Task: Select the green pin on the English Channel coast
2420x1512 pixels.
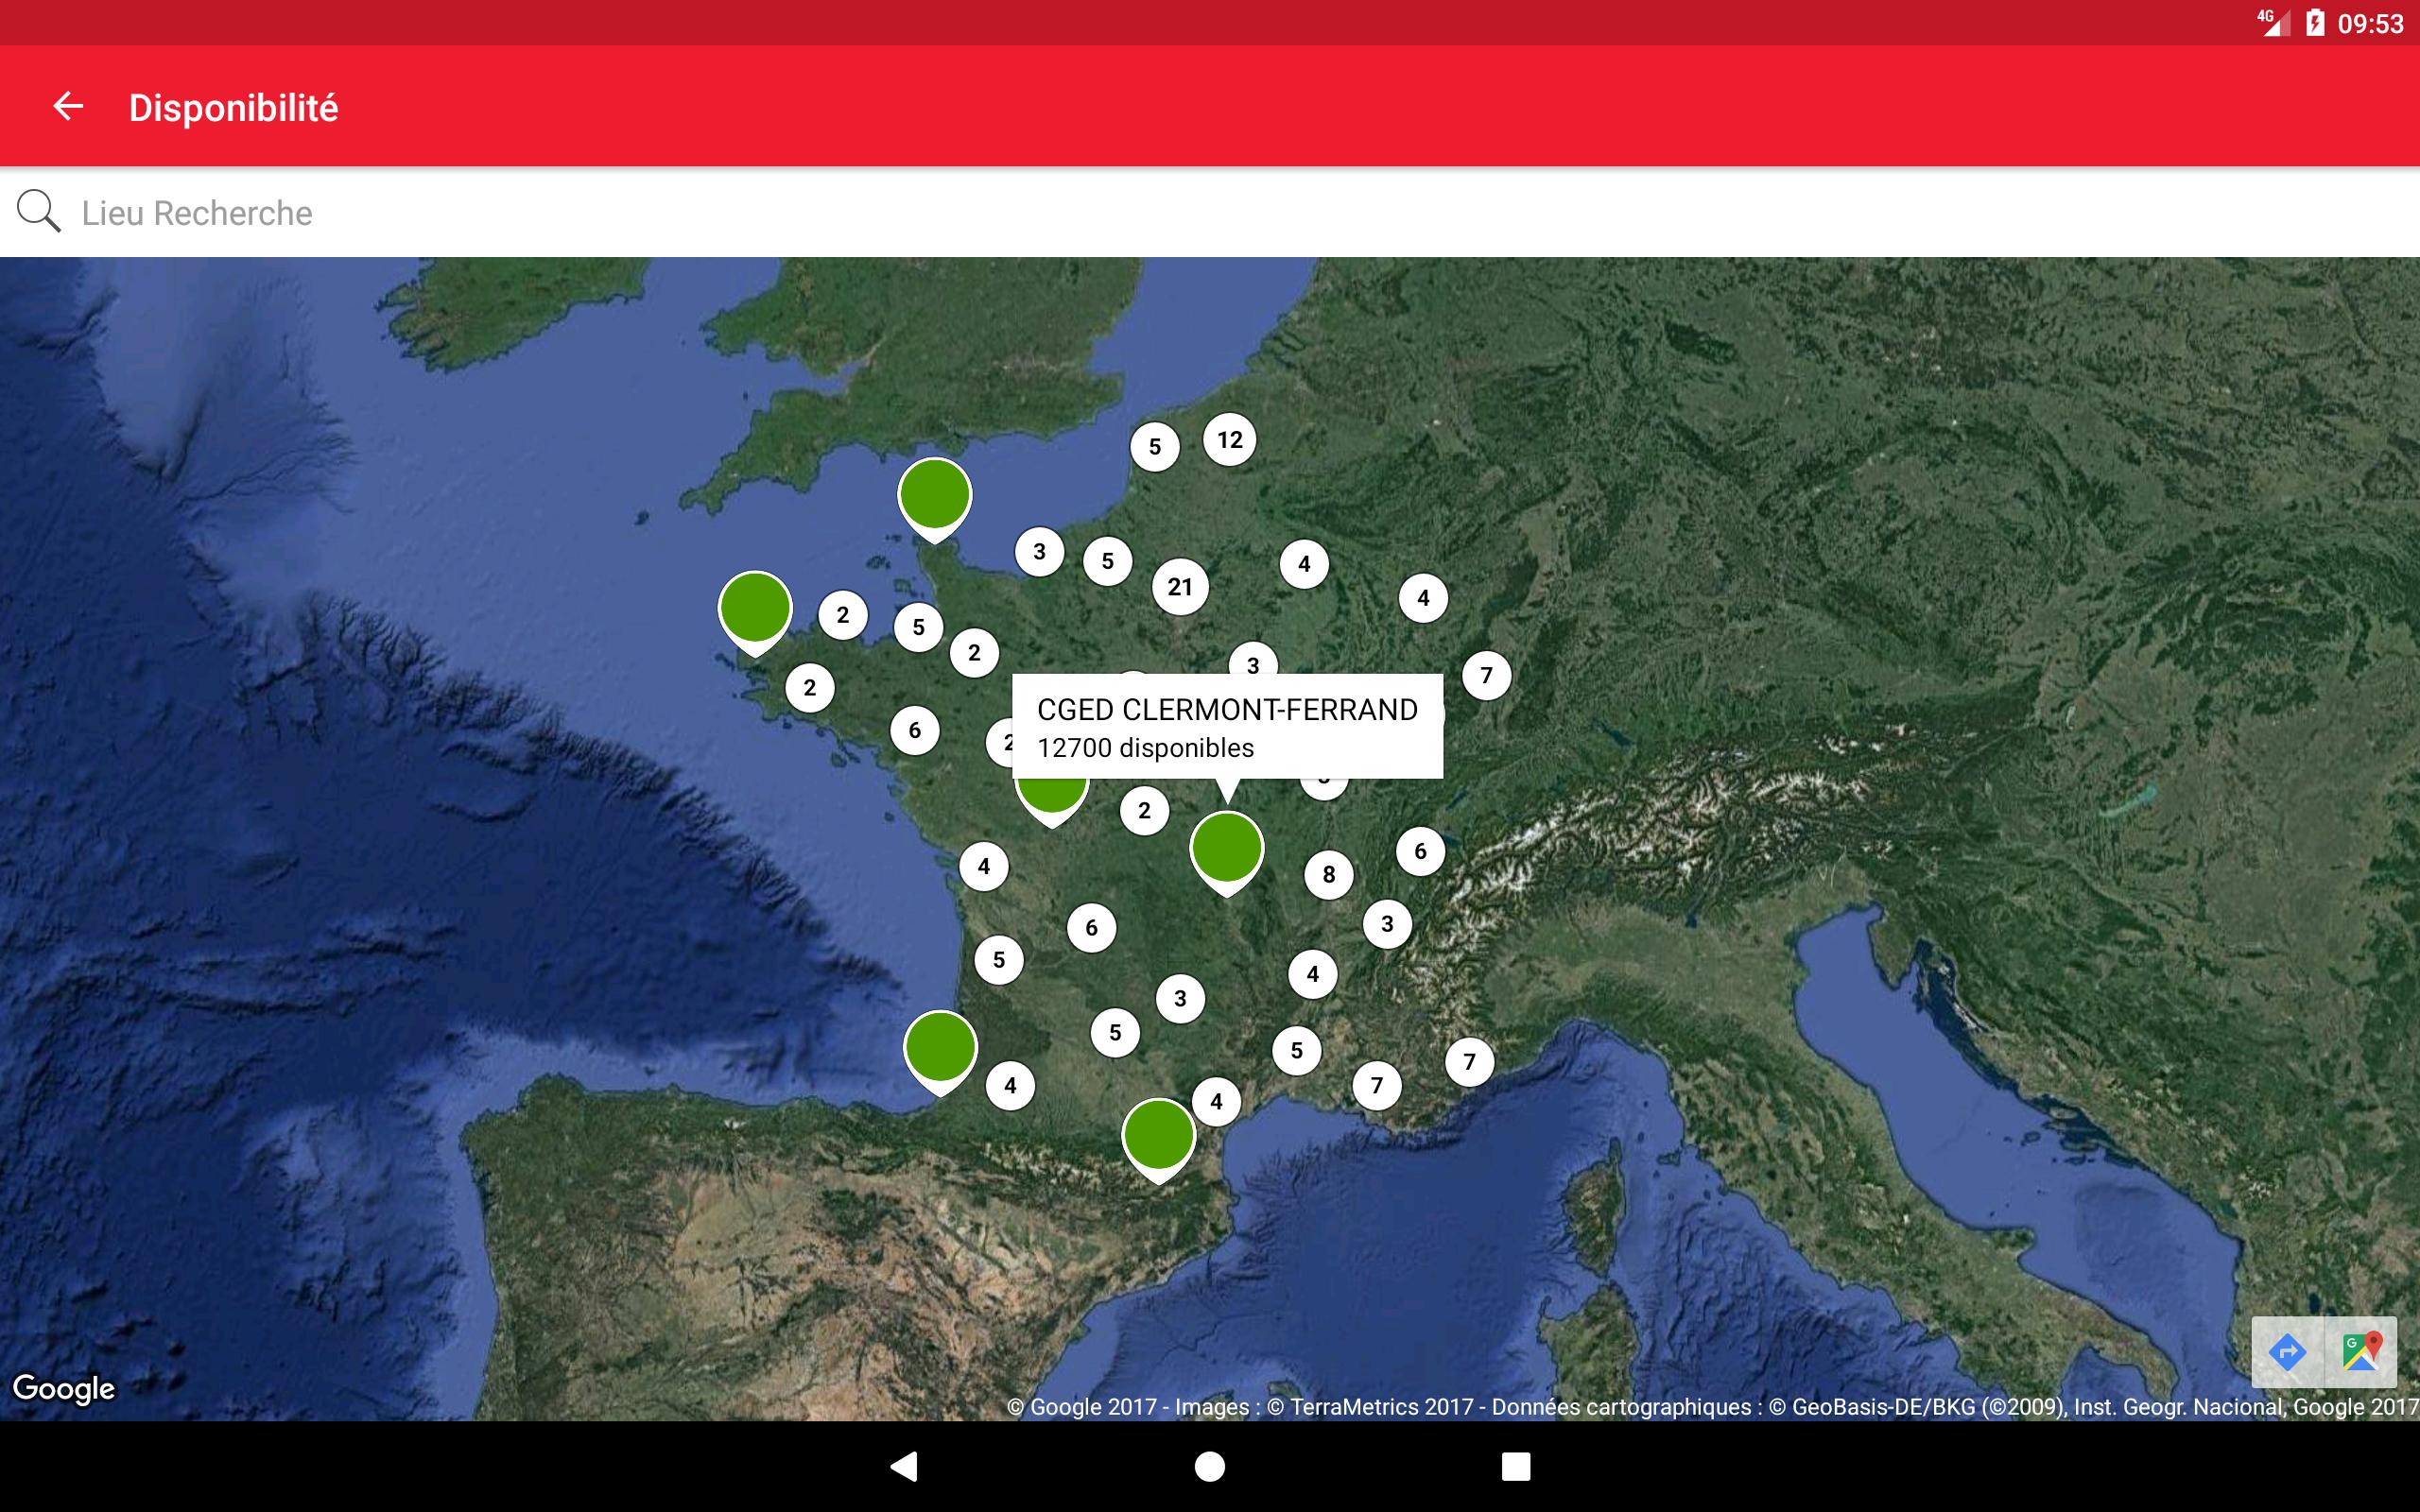Action: point(934,500)
